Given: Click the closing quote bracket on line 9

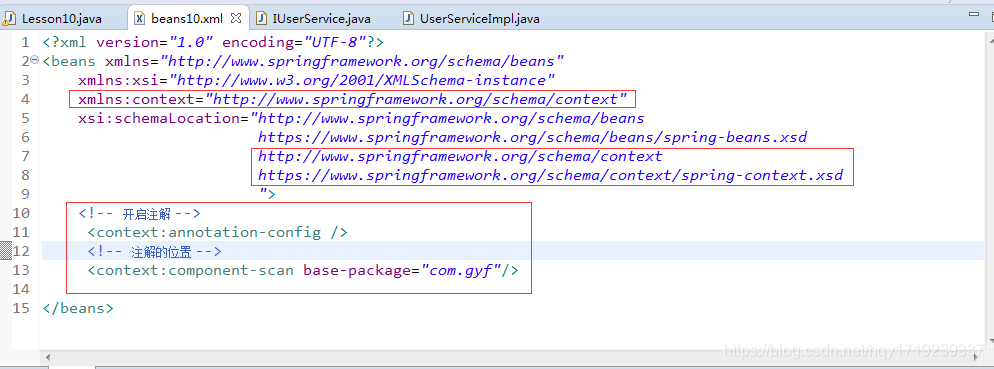Looking at the screenshot, I should (267, 193).
